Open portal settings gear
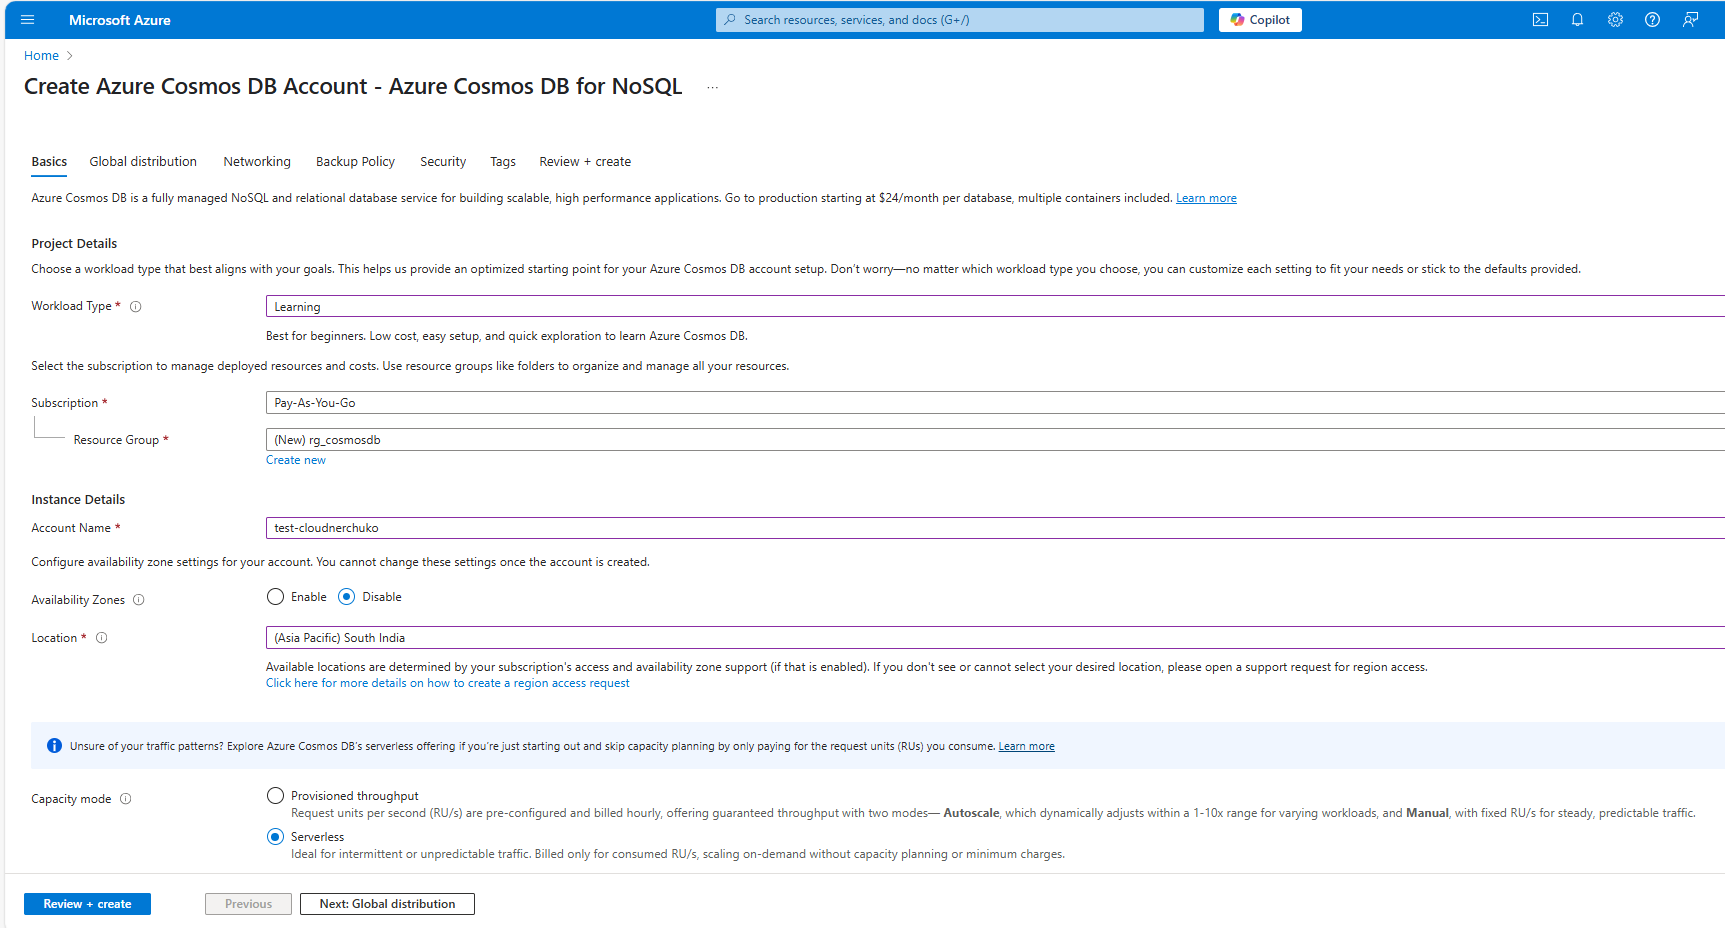 pyautogui.click(x=1615, y=20)
